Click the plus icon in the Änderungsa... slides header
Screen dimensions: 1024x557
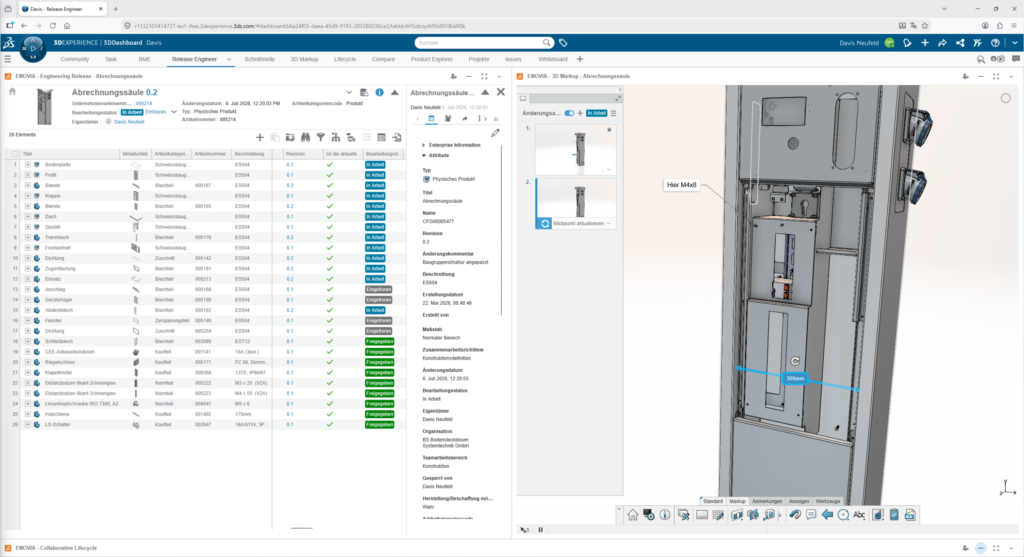[580, 113]
